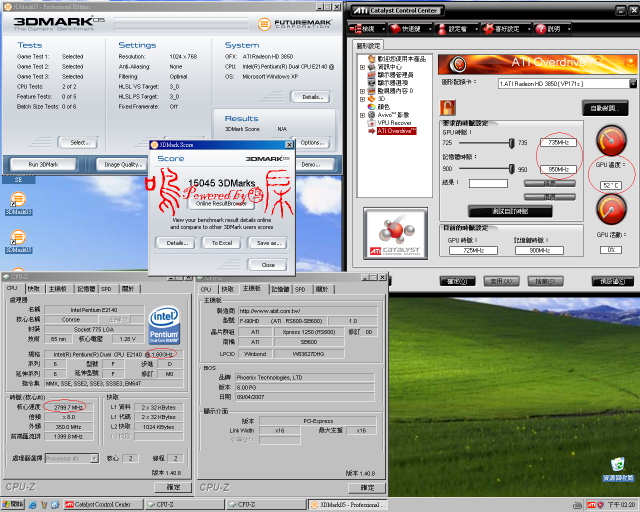Click the unlock padlock icon in ATI Overdrive
The image size is (640, 512).
pos(448,108)
